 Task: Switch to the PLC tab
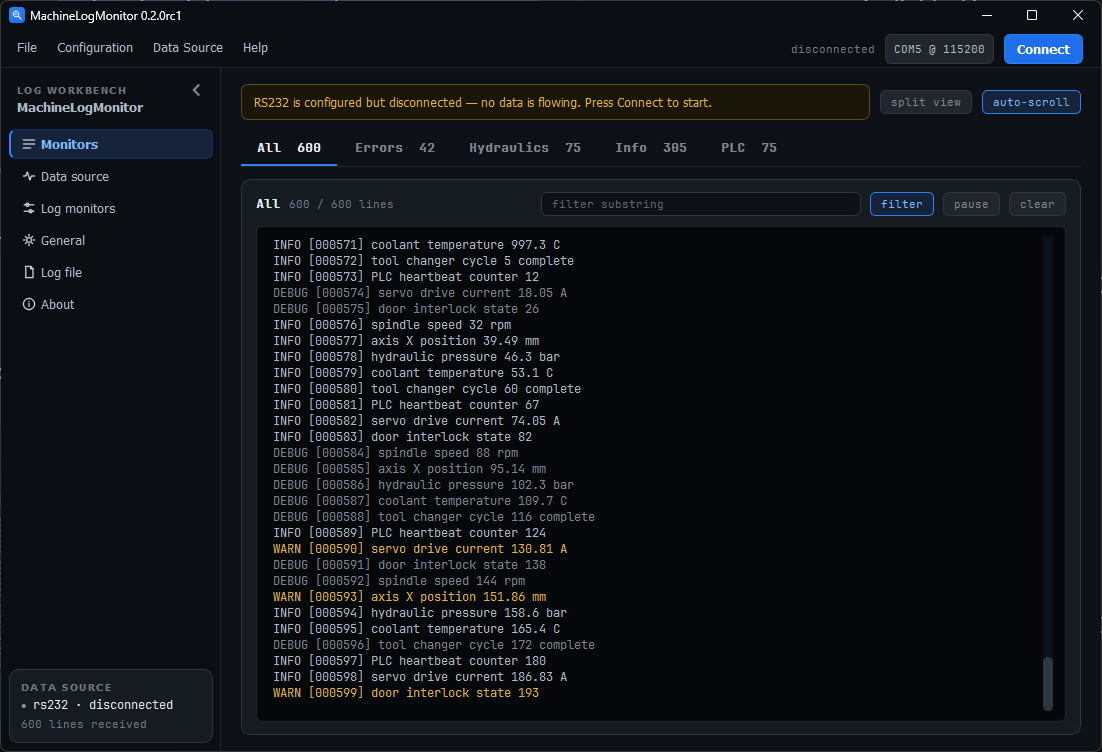point(748,148)
